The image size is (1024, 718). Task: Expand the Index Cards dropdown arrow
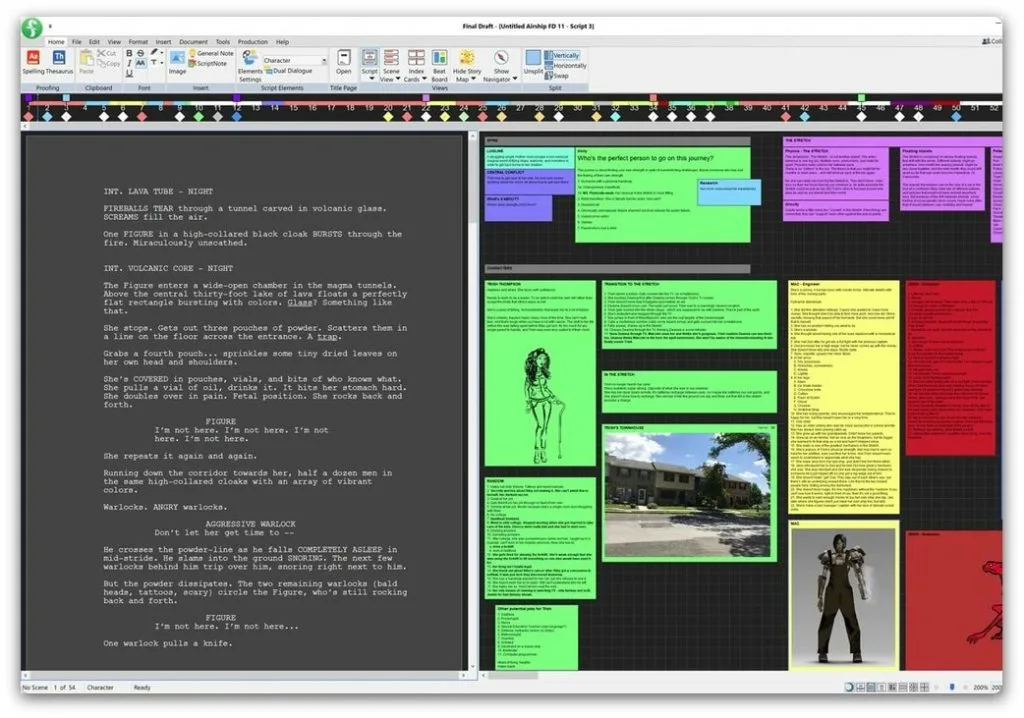coord(424,79)
